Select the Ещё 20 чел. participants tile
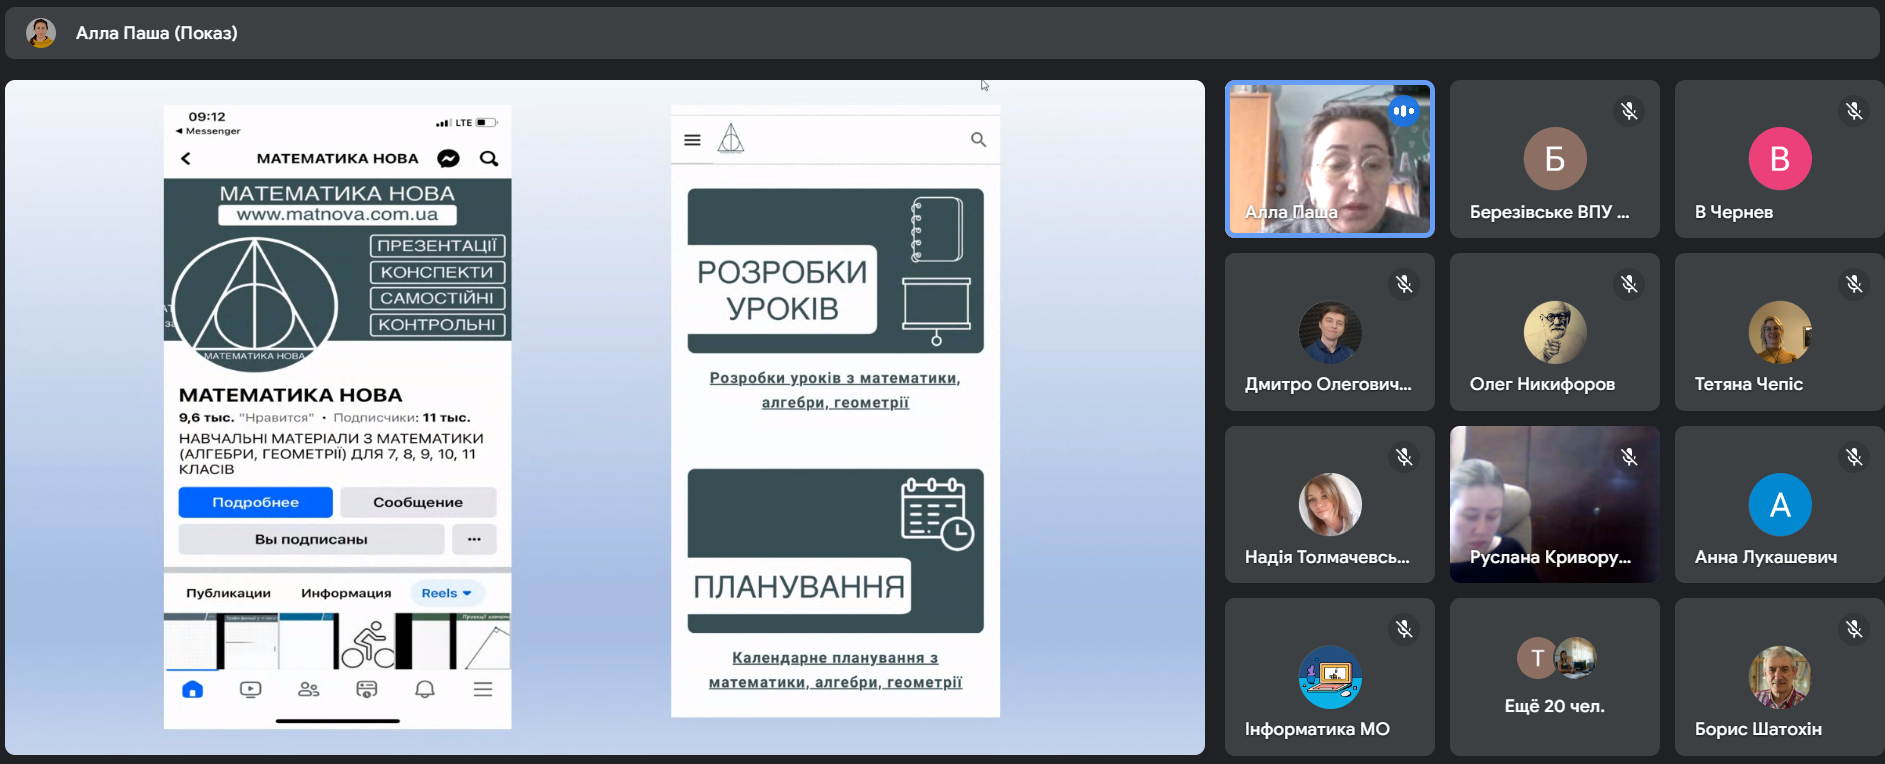The height and width of the screenshot is (764, 1885). [x=1554, y=677]
